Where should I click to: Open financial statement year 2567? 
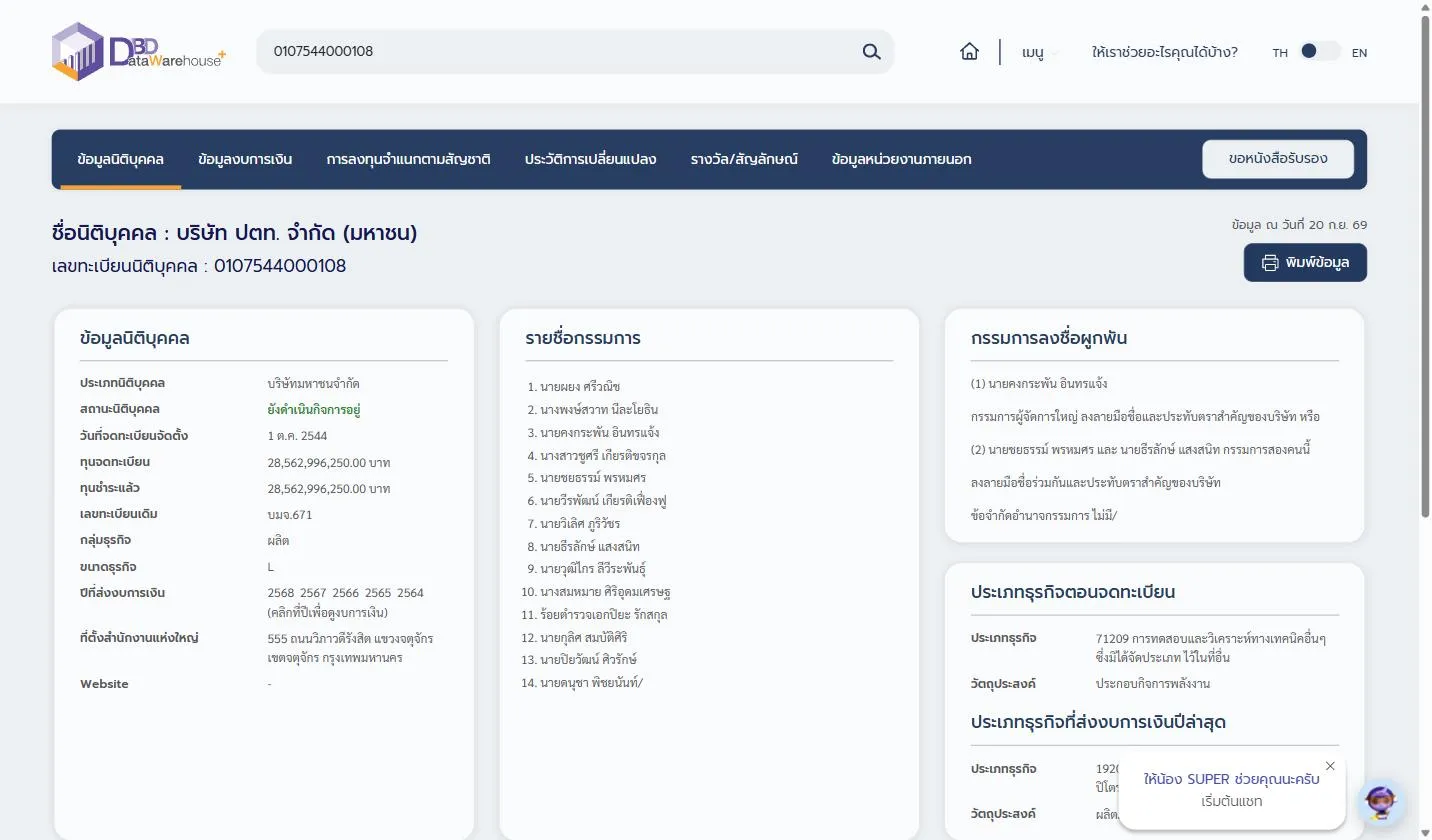[314, 593]
